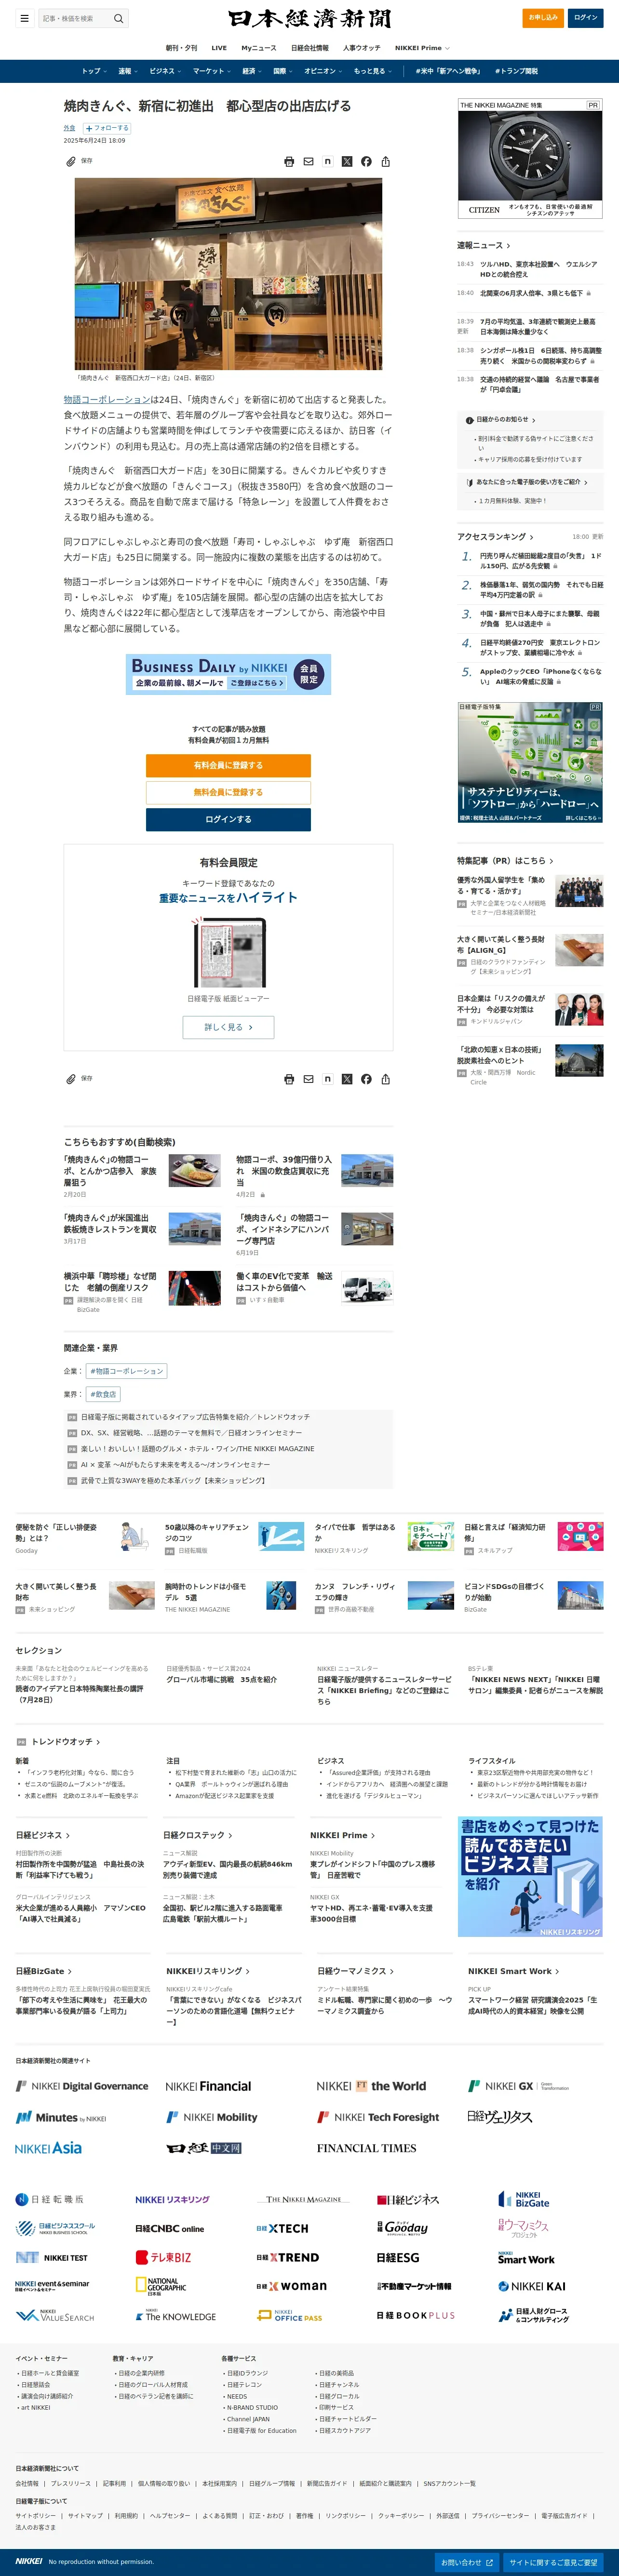The width and height of the screenshot is (619, 2576).
Task: Open the hamburger menu in the header
Action: [x=24, y=18]
